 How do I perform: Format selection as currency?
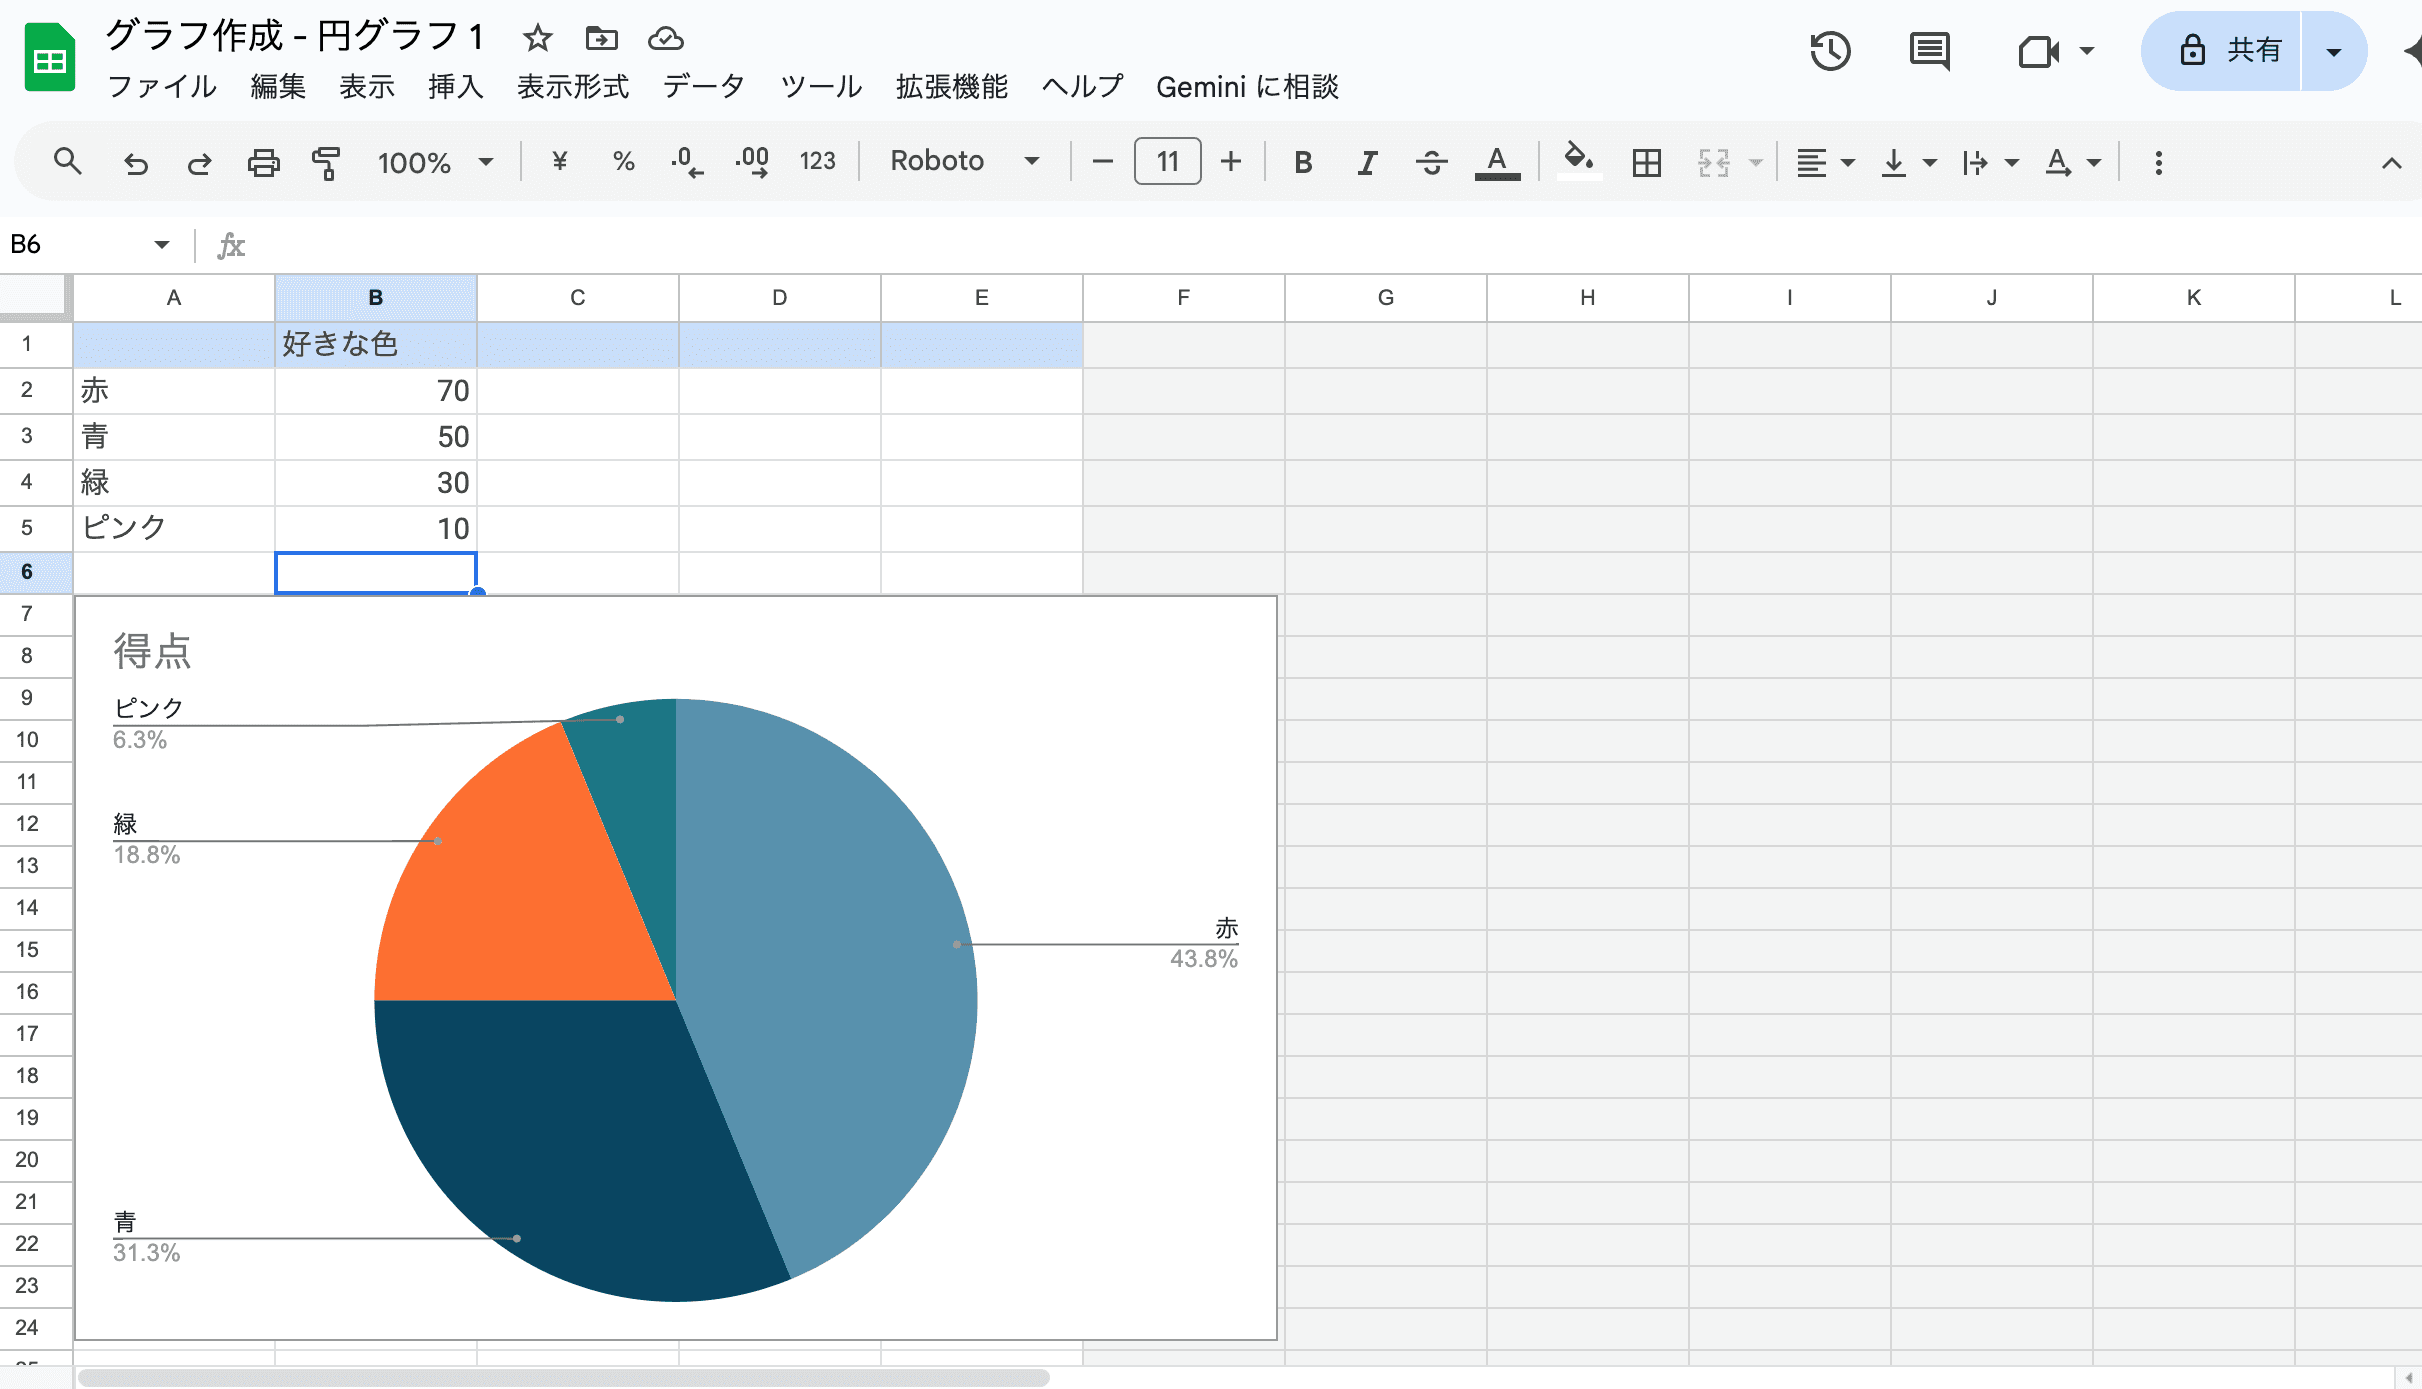[x=559, y=161]
